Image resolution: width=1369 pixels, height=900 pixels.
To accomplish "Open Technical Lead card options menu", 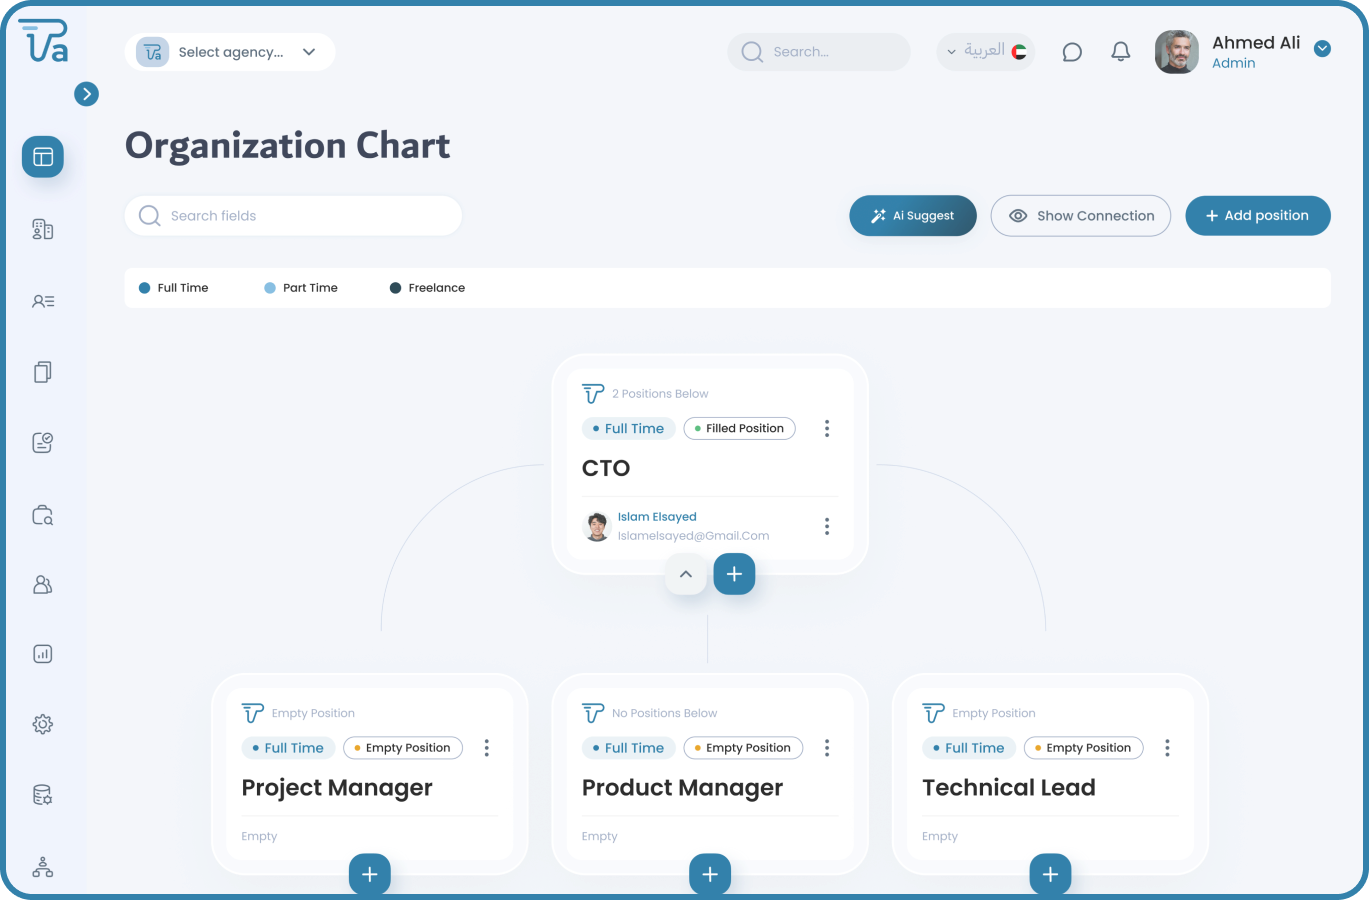I will [x=1167, y=748].
